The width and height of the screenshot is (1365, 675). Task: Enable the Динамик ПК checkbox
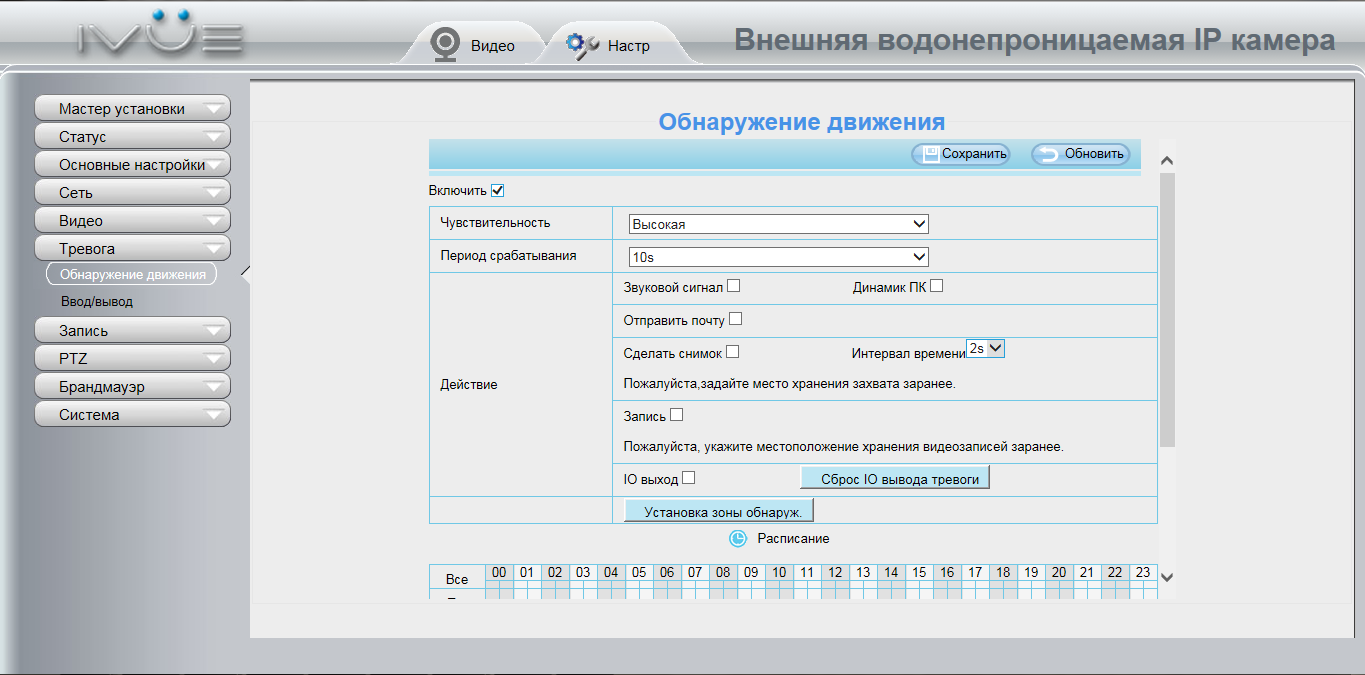point(936,286)
